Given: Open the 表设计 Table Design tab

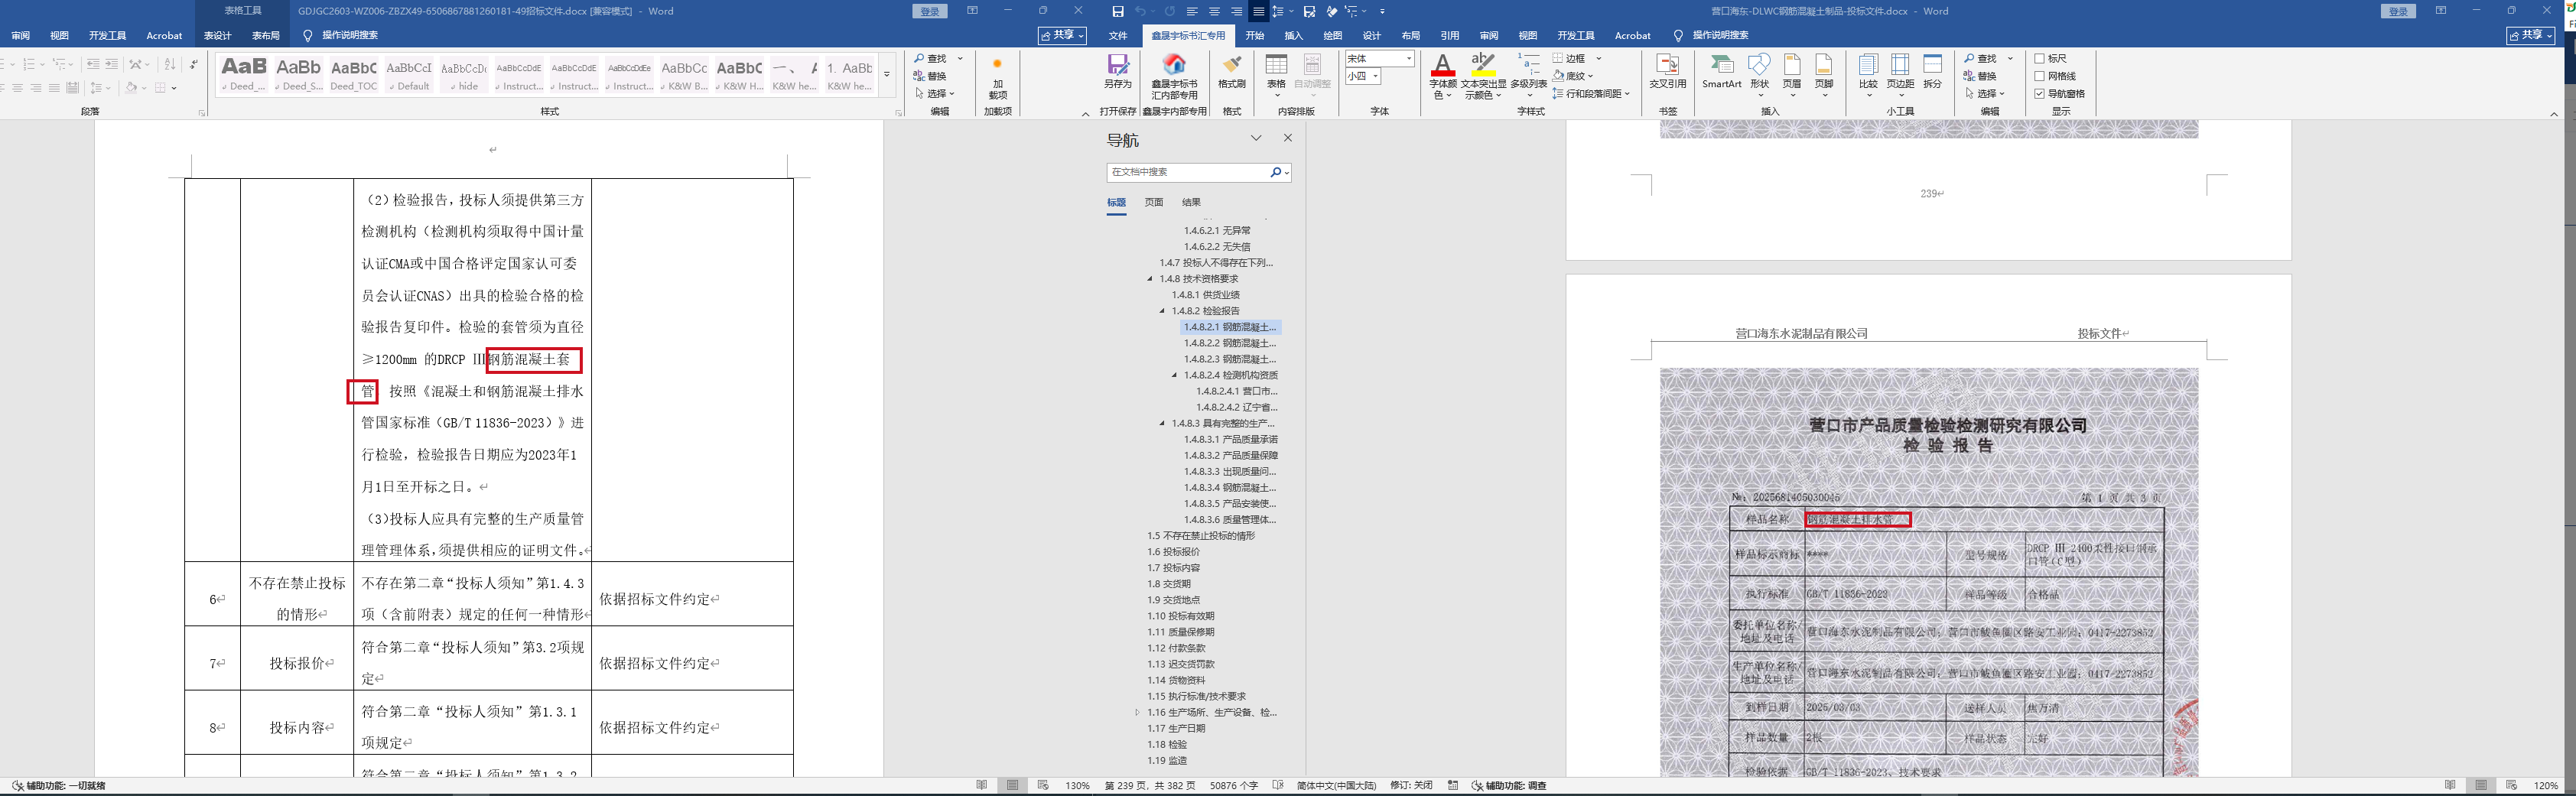Looking at the screenshot, I should point(218,36).
